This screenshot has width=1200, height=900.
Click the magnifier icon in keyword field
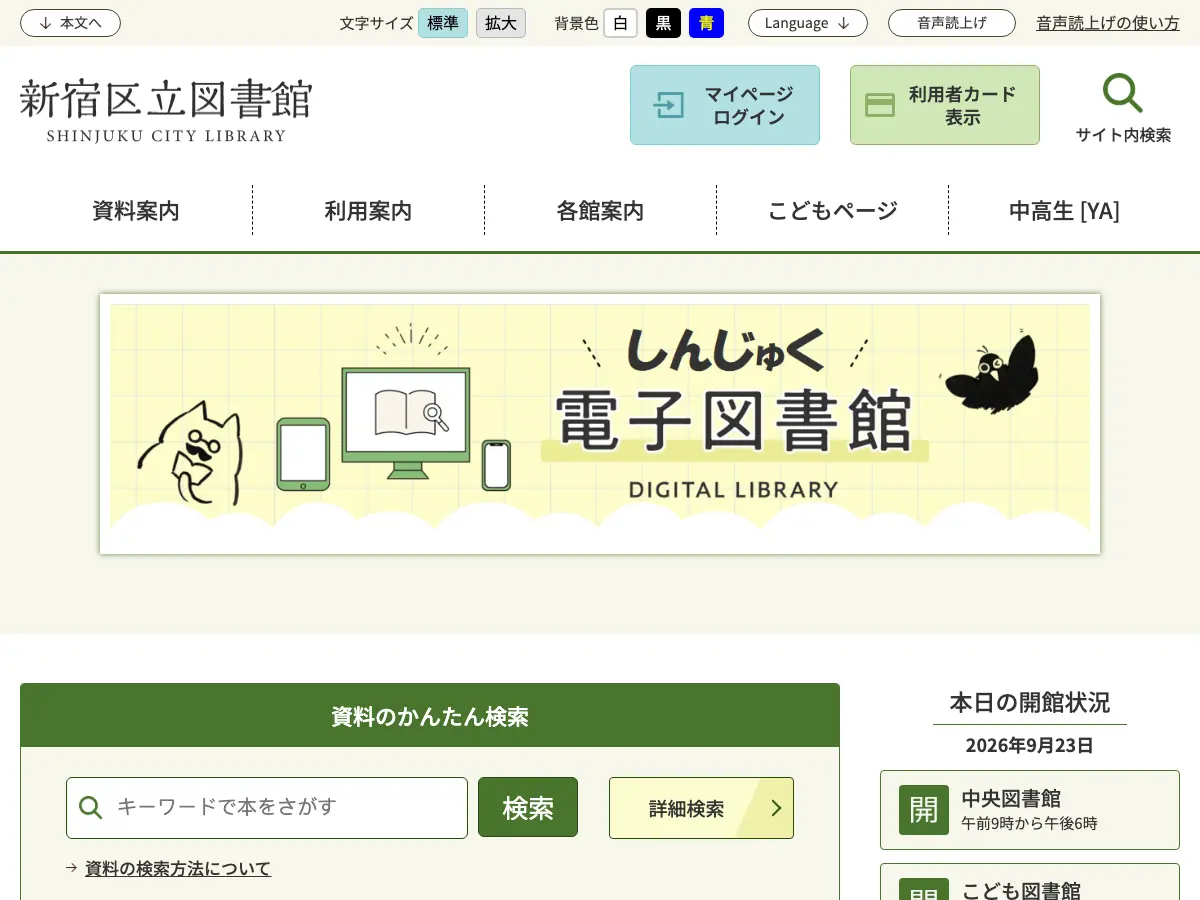tap(91, 807)
